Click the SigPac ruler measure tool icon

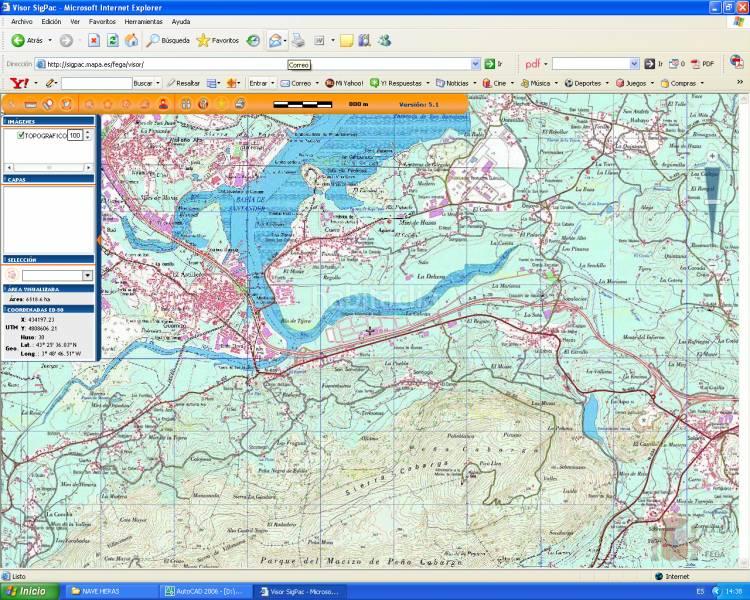point(29,103)
